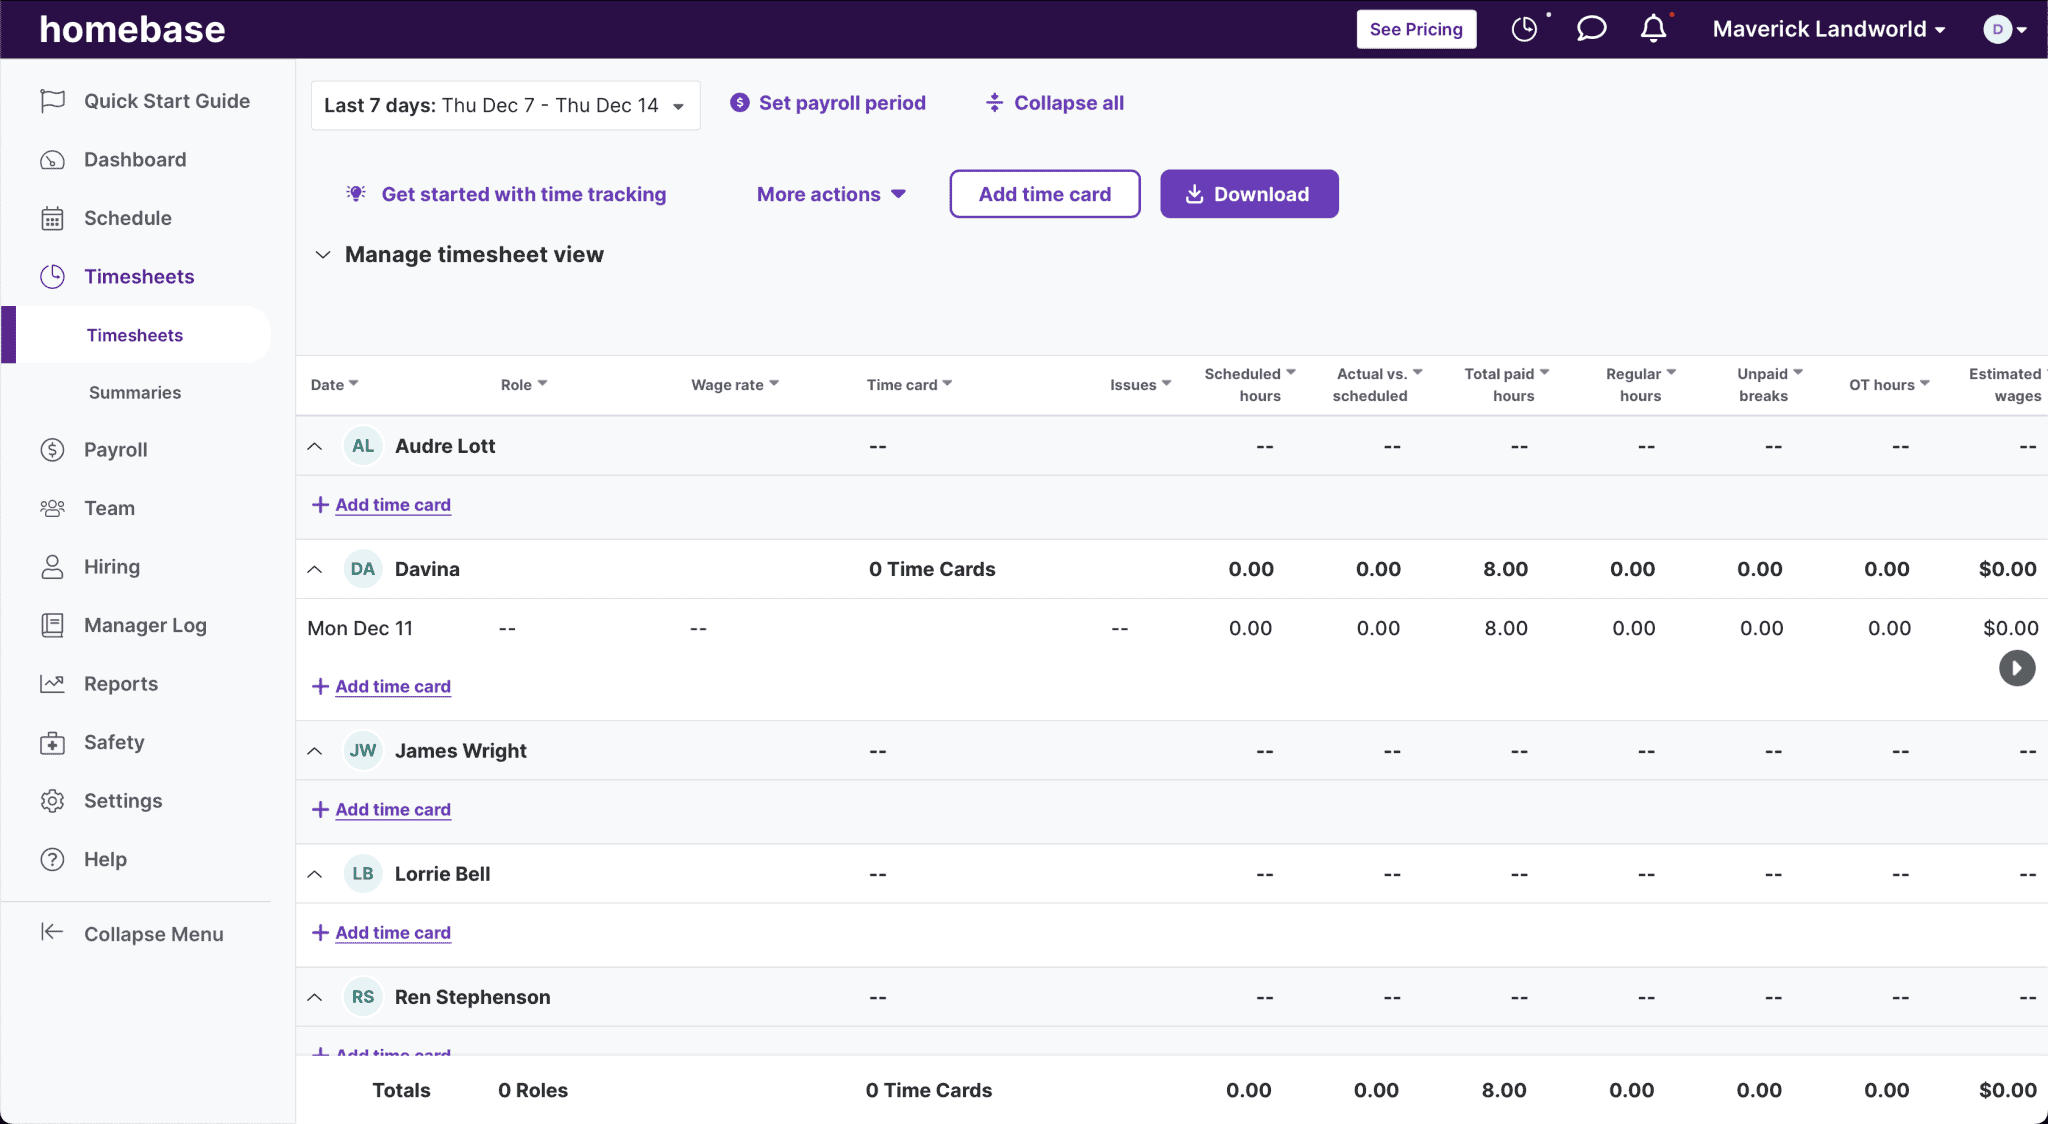Collapse the Manage timesheet view section
The height and width of the screenshot is (1124, 2048).
point(322,254)
